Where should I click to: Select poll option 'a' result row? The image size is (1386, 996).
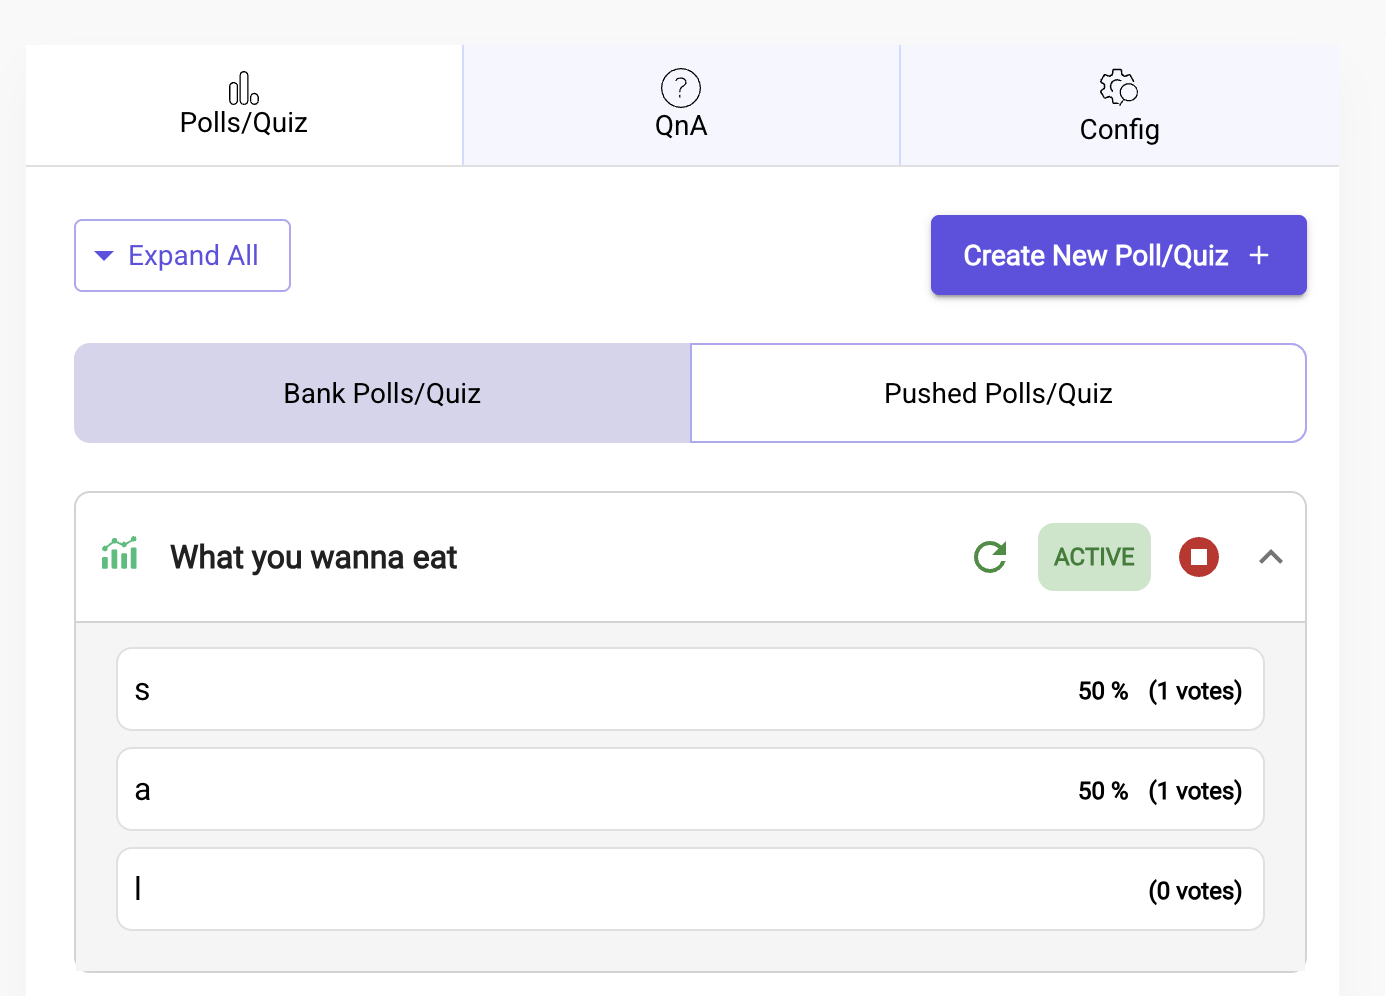tap(690, 789)
